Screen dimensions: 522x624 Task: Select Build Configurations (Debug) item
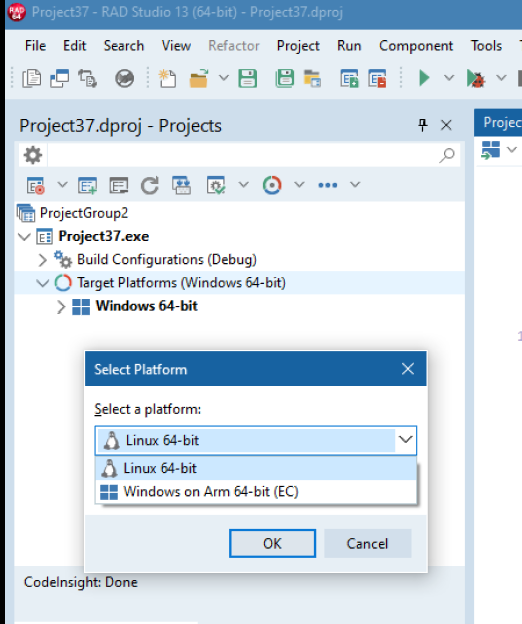pyautogui.click(x=167, y=259)
